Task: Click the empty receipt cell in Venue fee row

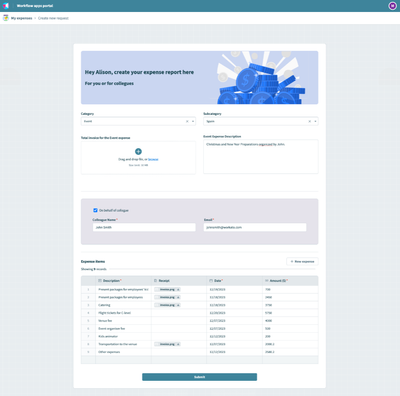Action: 179,321
